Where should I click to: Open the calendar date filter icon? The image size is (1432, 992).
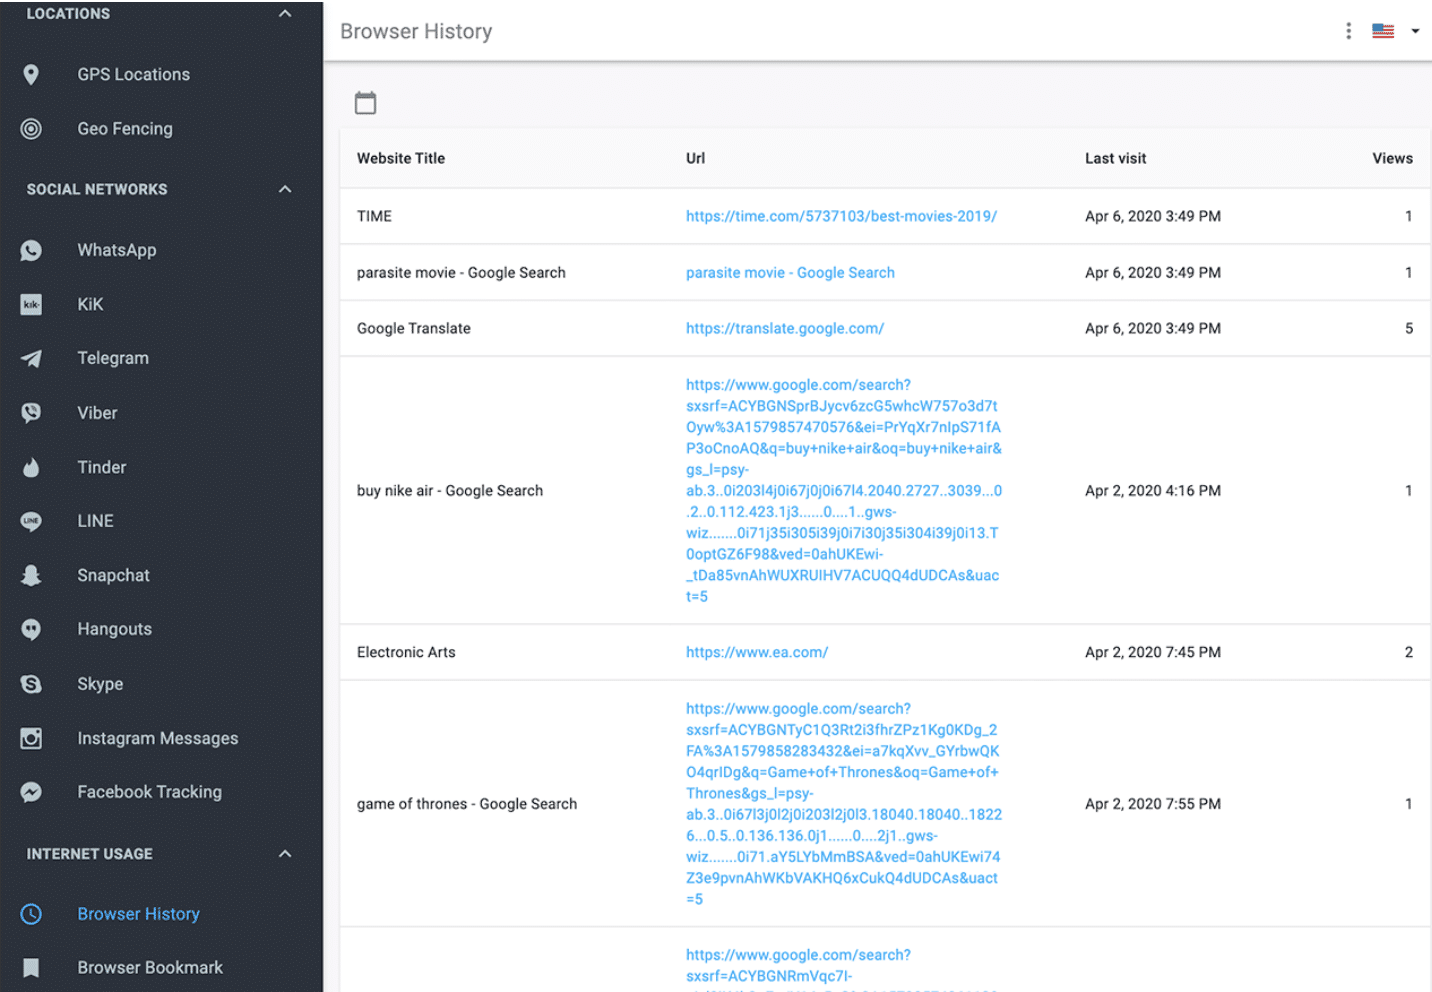366,103
